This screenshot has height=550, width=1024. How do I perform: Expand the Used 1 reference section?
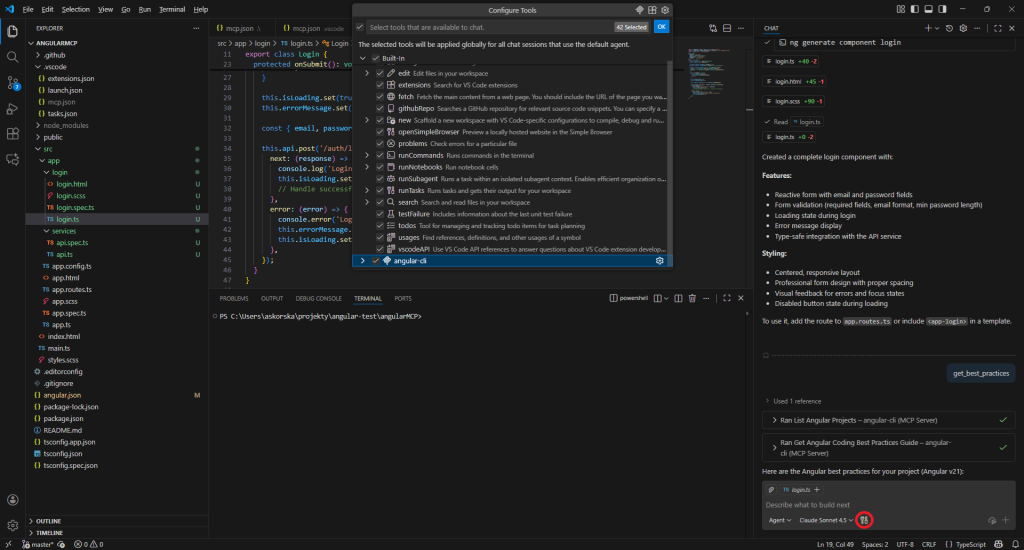(793, 401)
